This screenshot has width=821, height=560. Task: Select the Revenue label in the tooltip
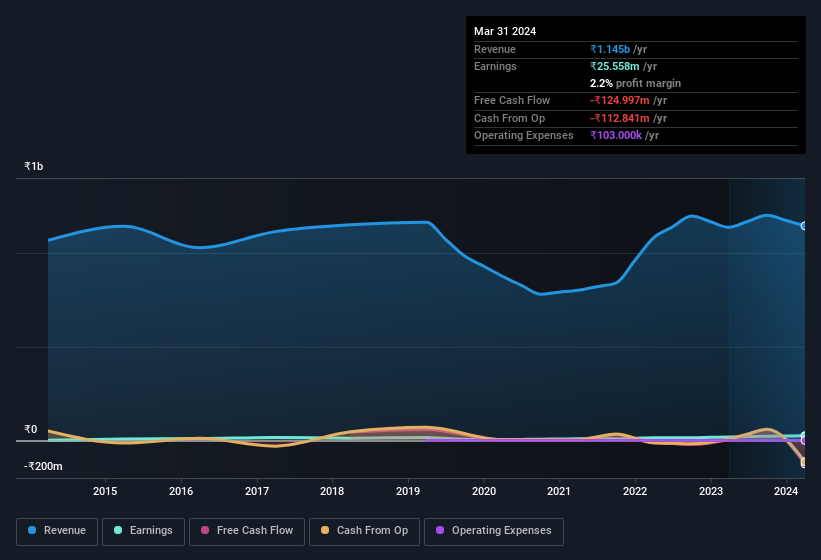[x=495, y=49]
